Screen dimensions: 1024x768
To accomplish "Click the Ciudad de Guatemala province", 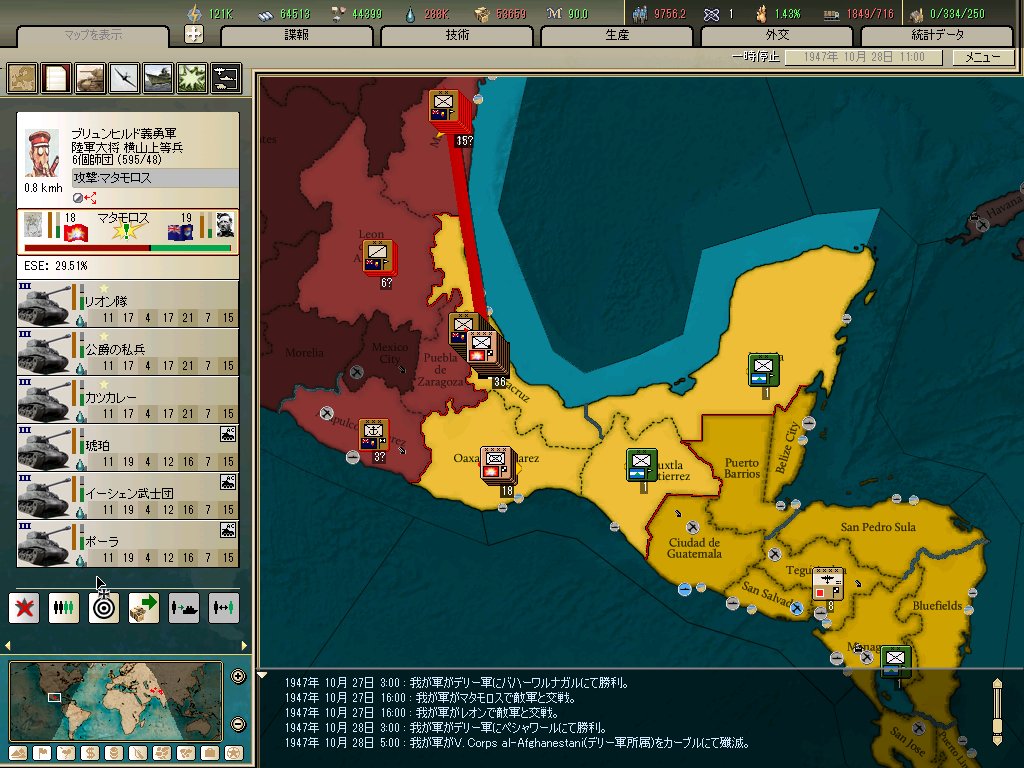I will coord(694,548).
